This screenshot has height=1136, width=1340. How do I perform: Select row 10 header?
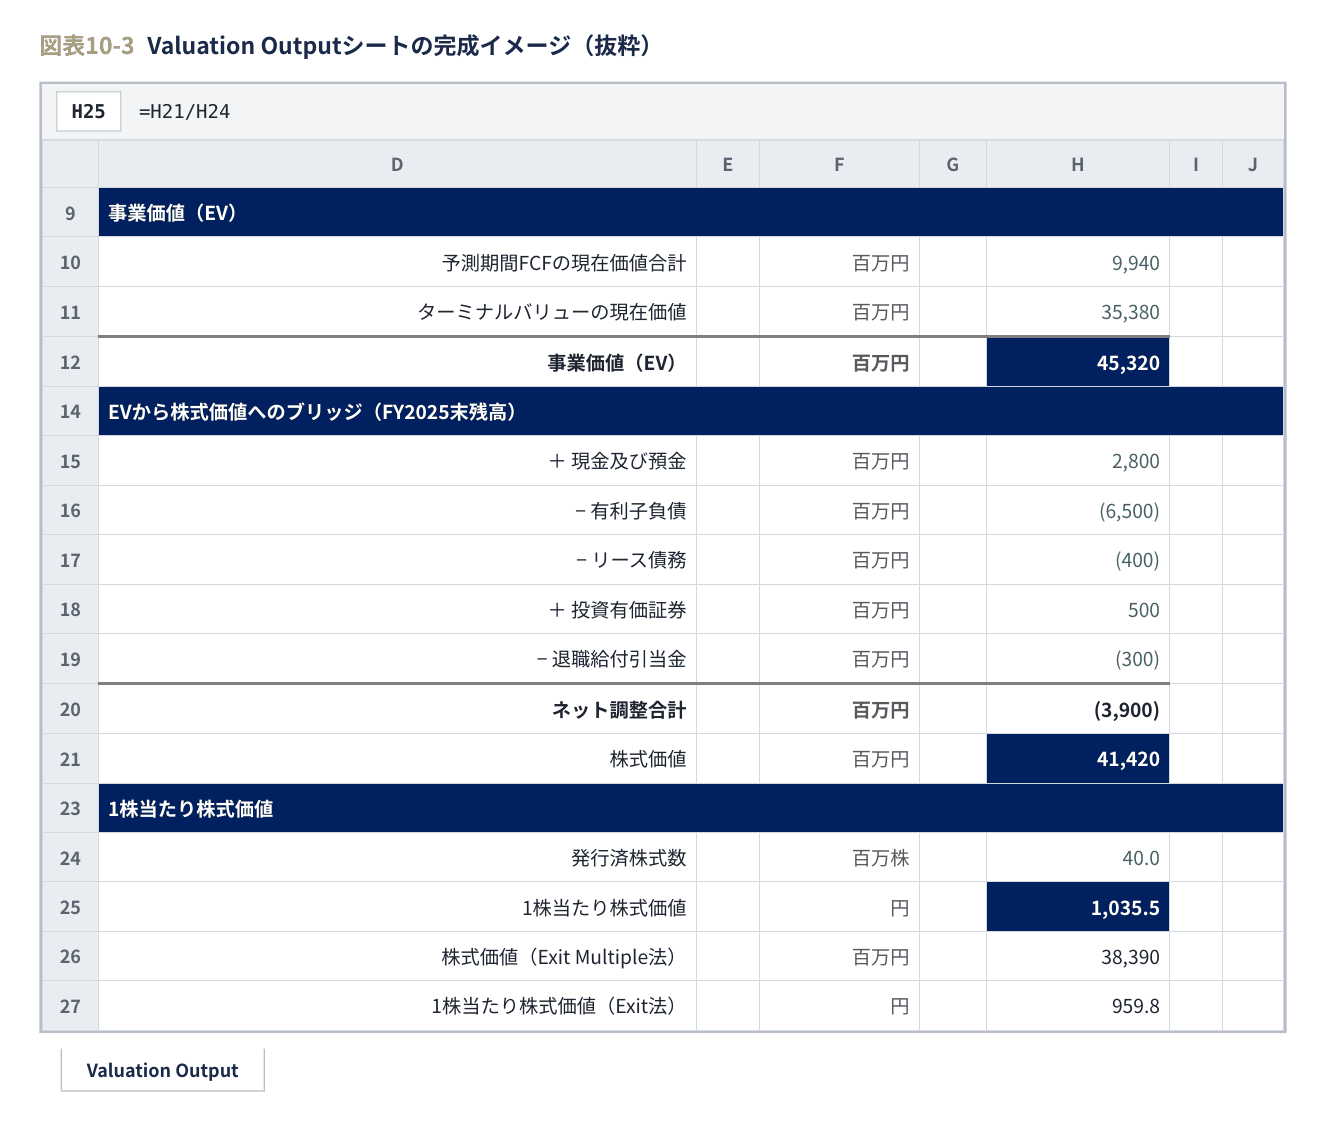click(x=70, y=262)
